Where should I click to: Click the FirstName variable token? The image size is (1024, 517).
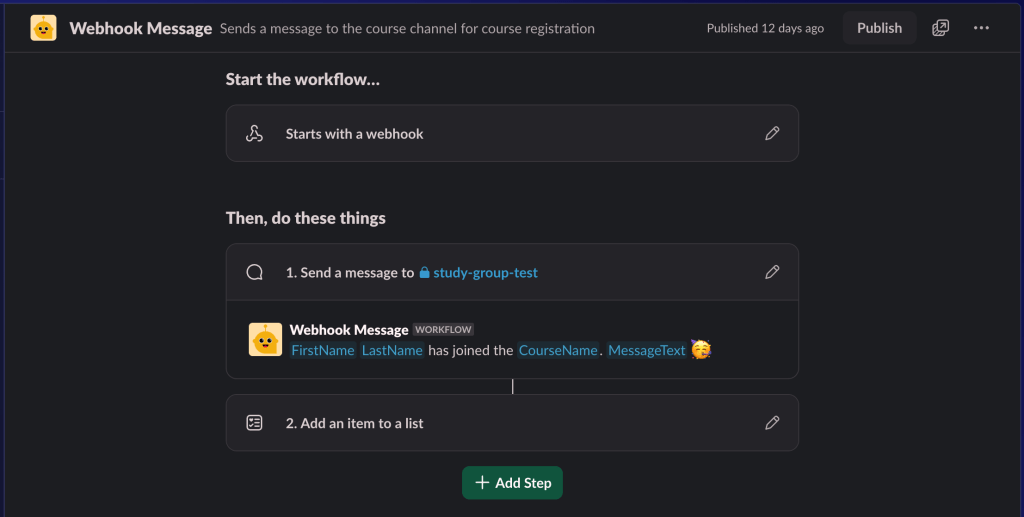[323, 351]
